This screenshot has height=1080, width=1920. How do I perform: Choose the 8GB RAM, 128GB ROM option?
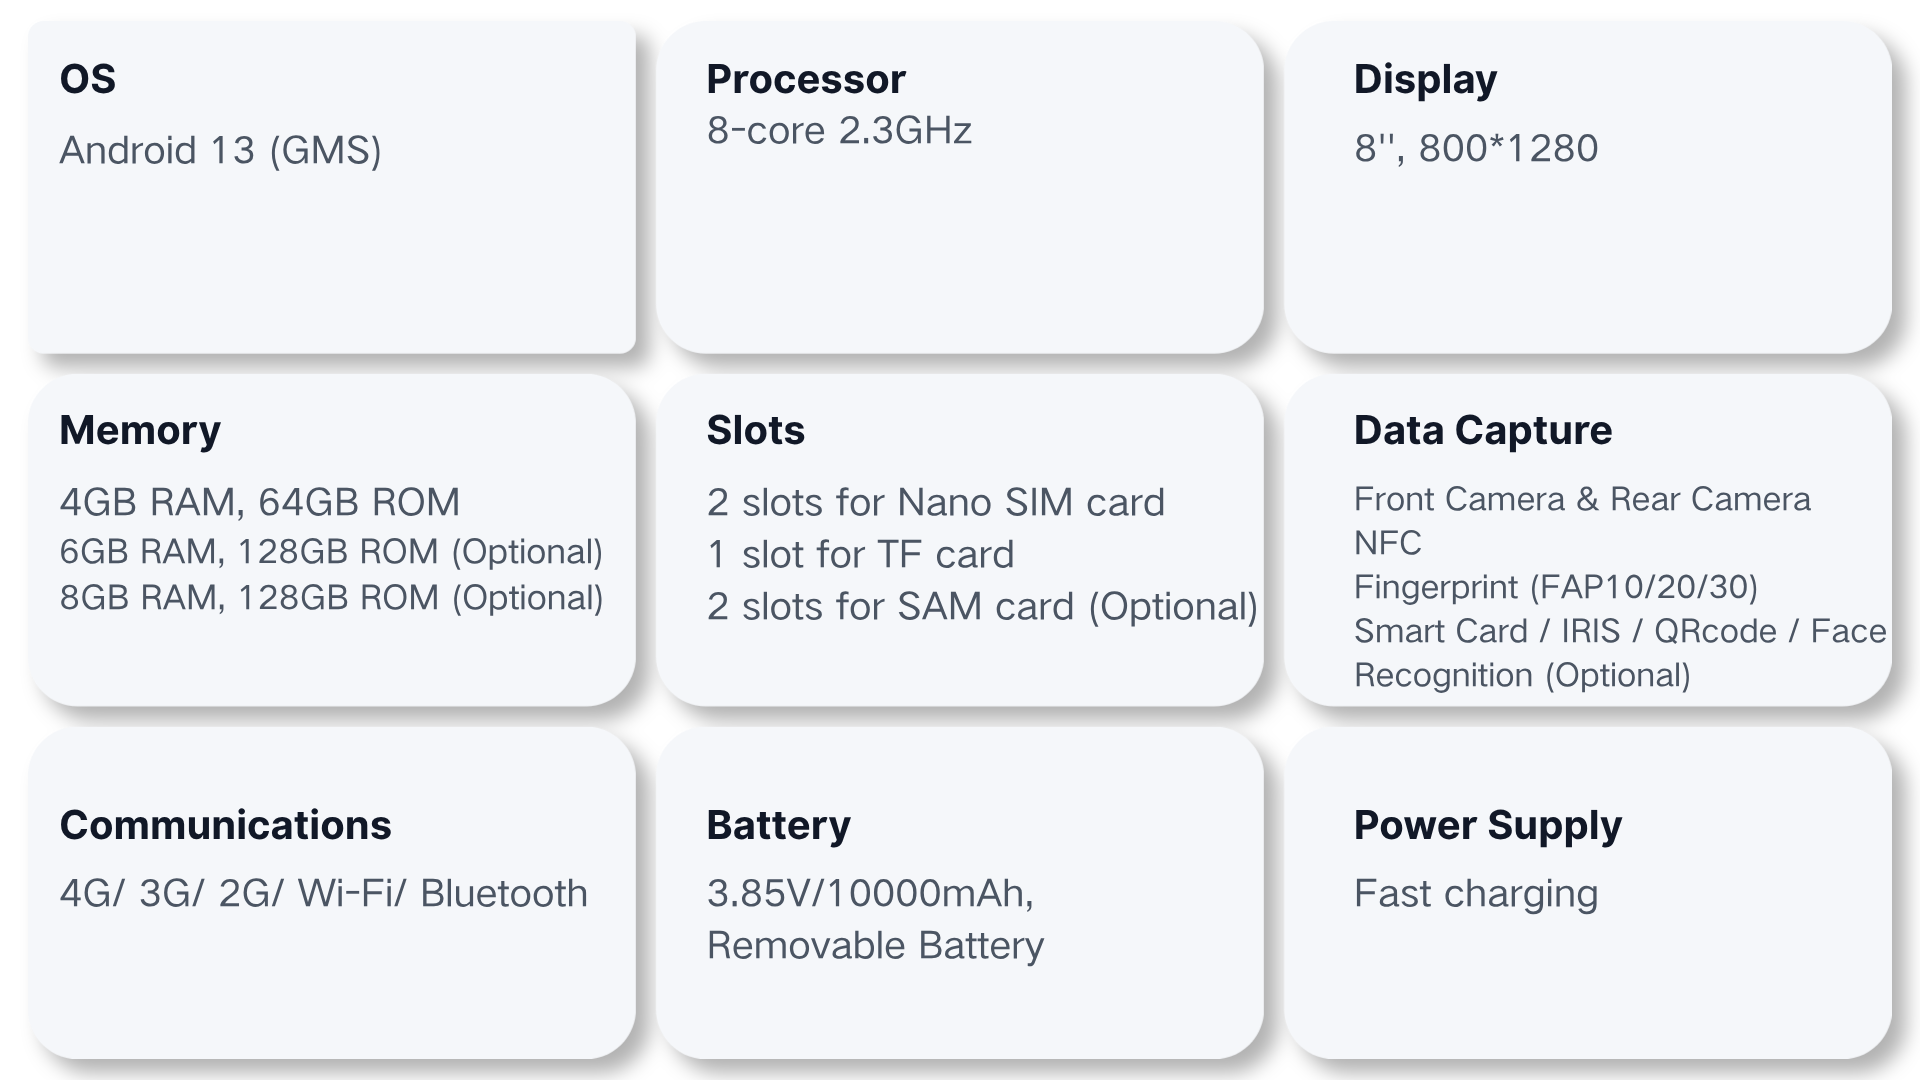coord(331,598)
